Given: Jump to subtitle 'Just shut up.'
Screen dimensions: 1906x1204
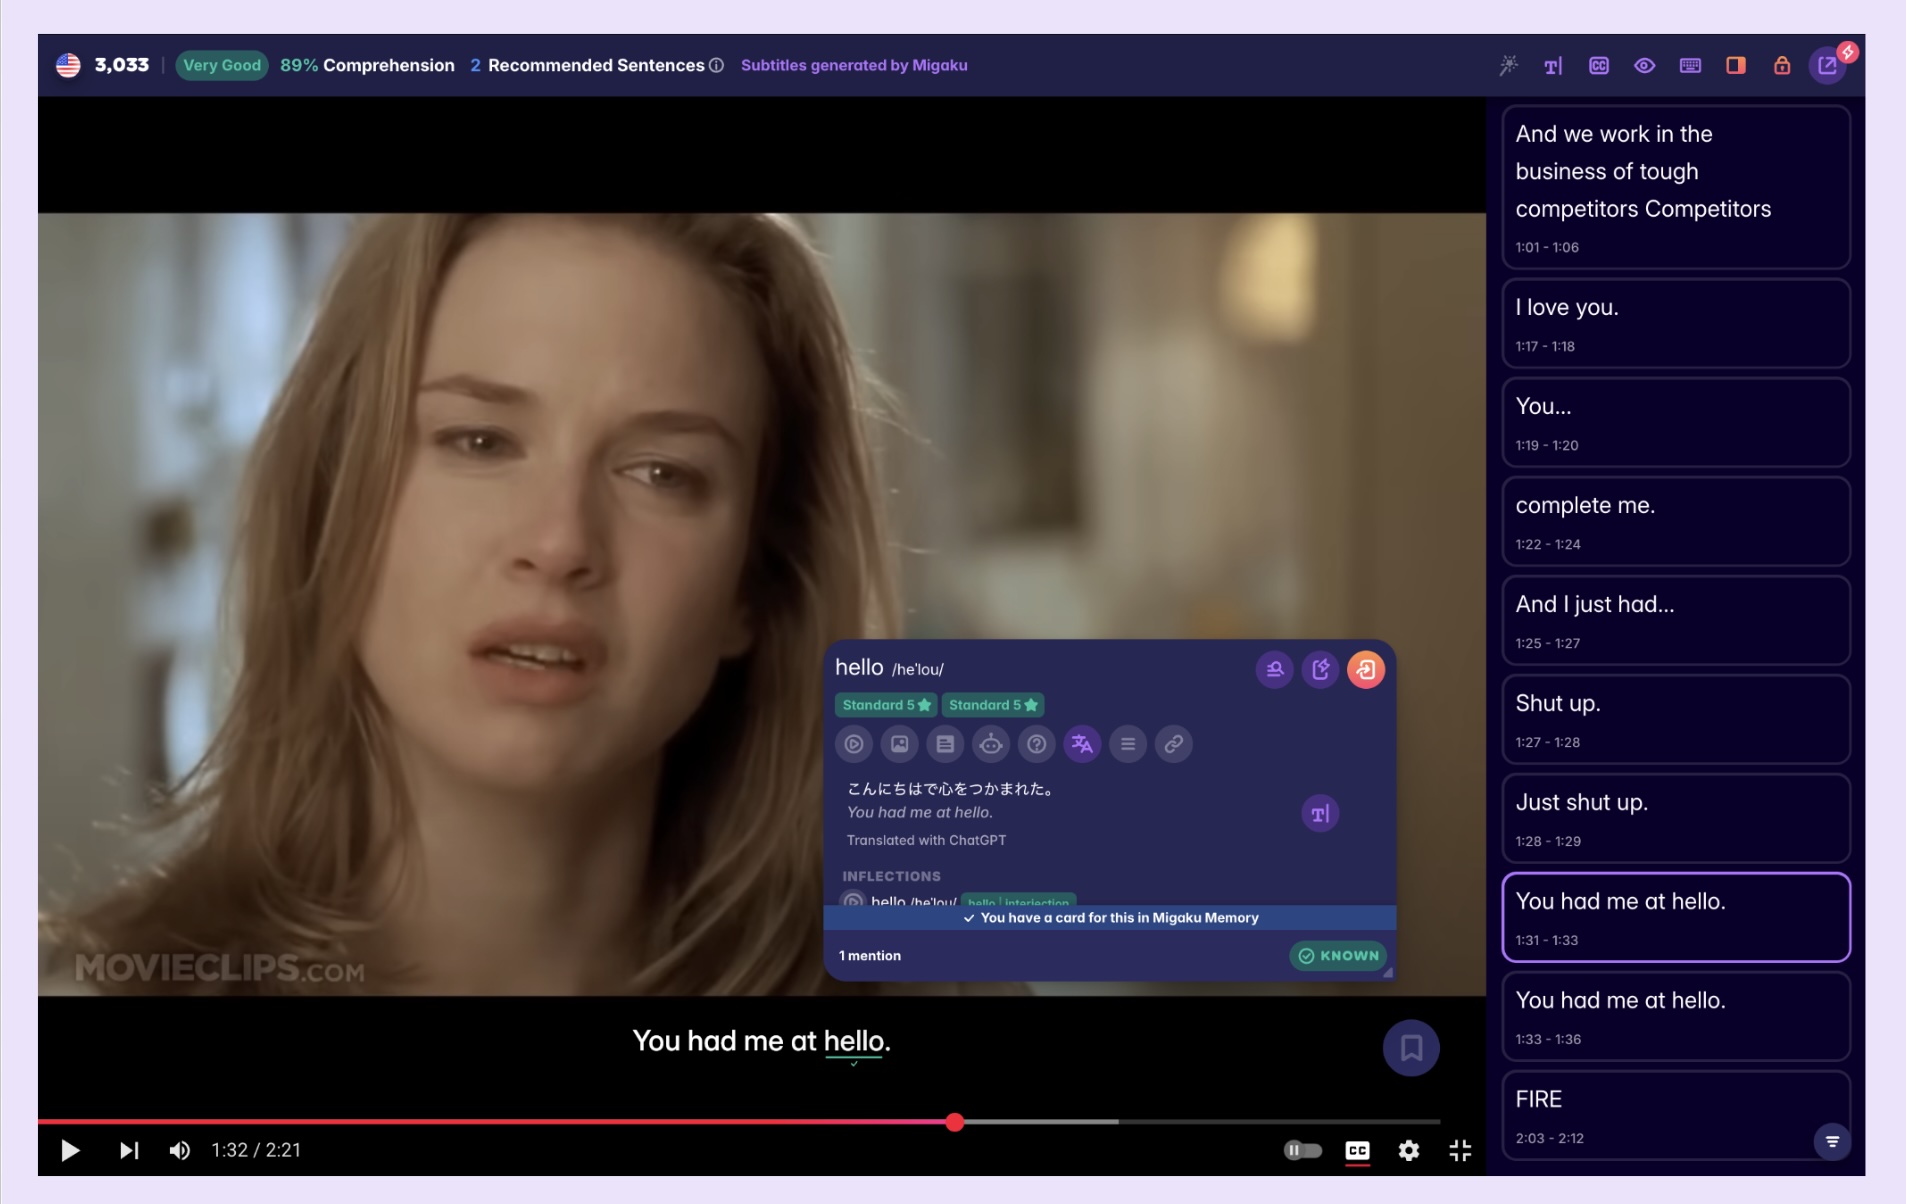Looking at the screenshot, I should [1676, 818].
